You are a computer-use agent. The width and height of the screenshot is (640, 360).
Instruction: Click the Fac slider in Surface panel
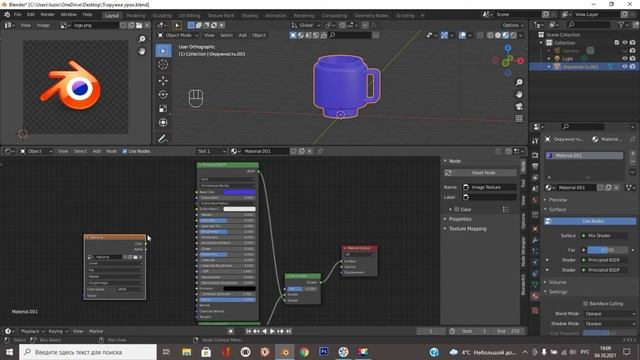click(x=607, y=250)
